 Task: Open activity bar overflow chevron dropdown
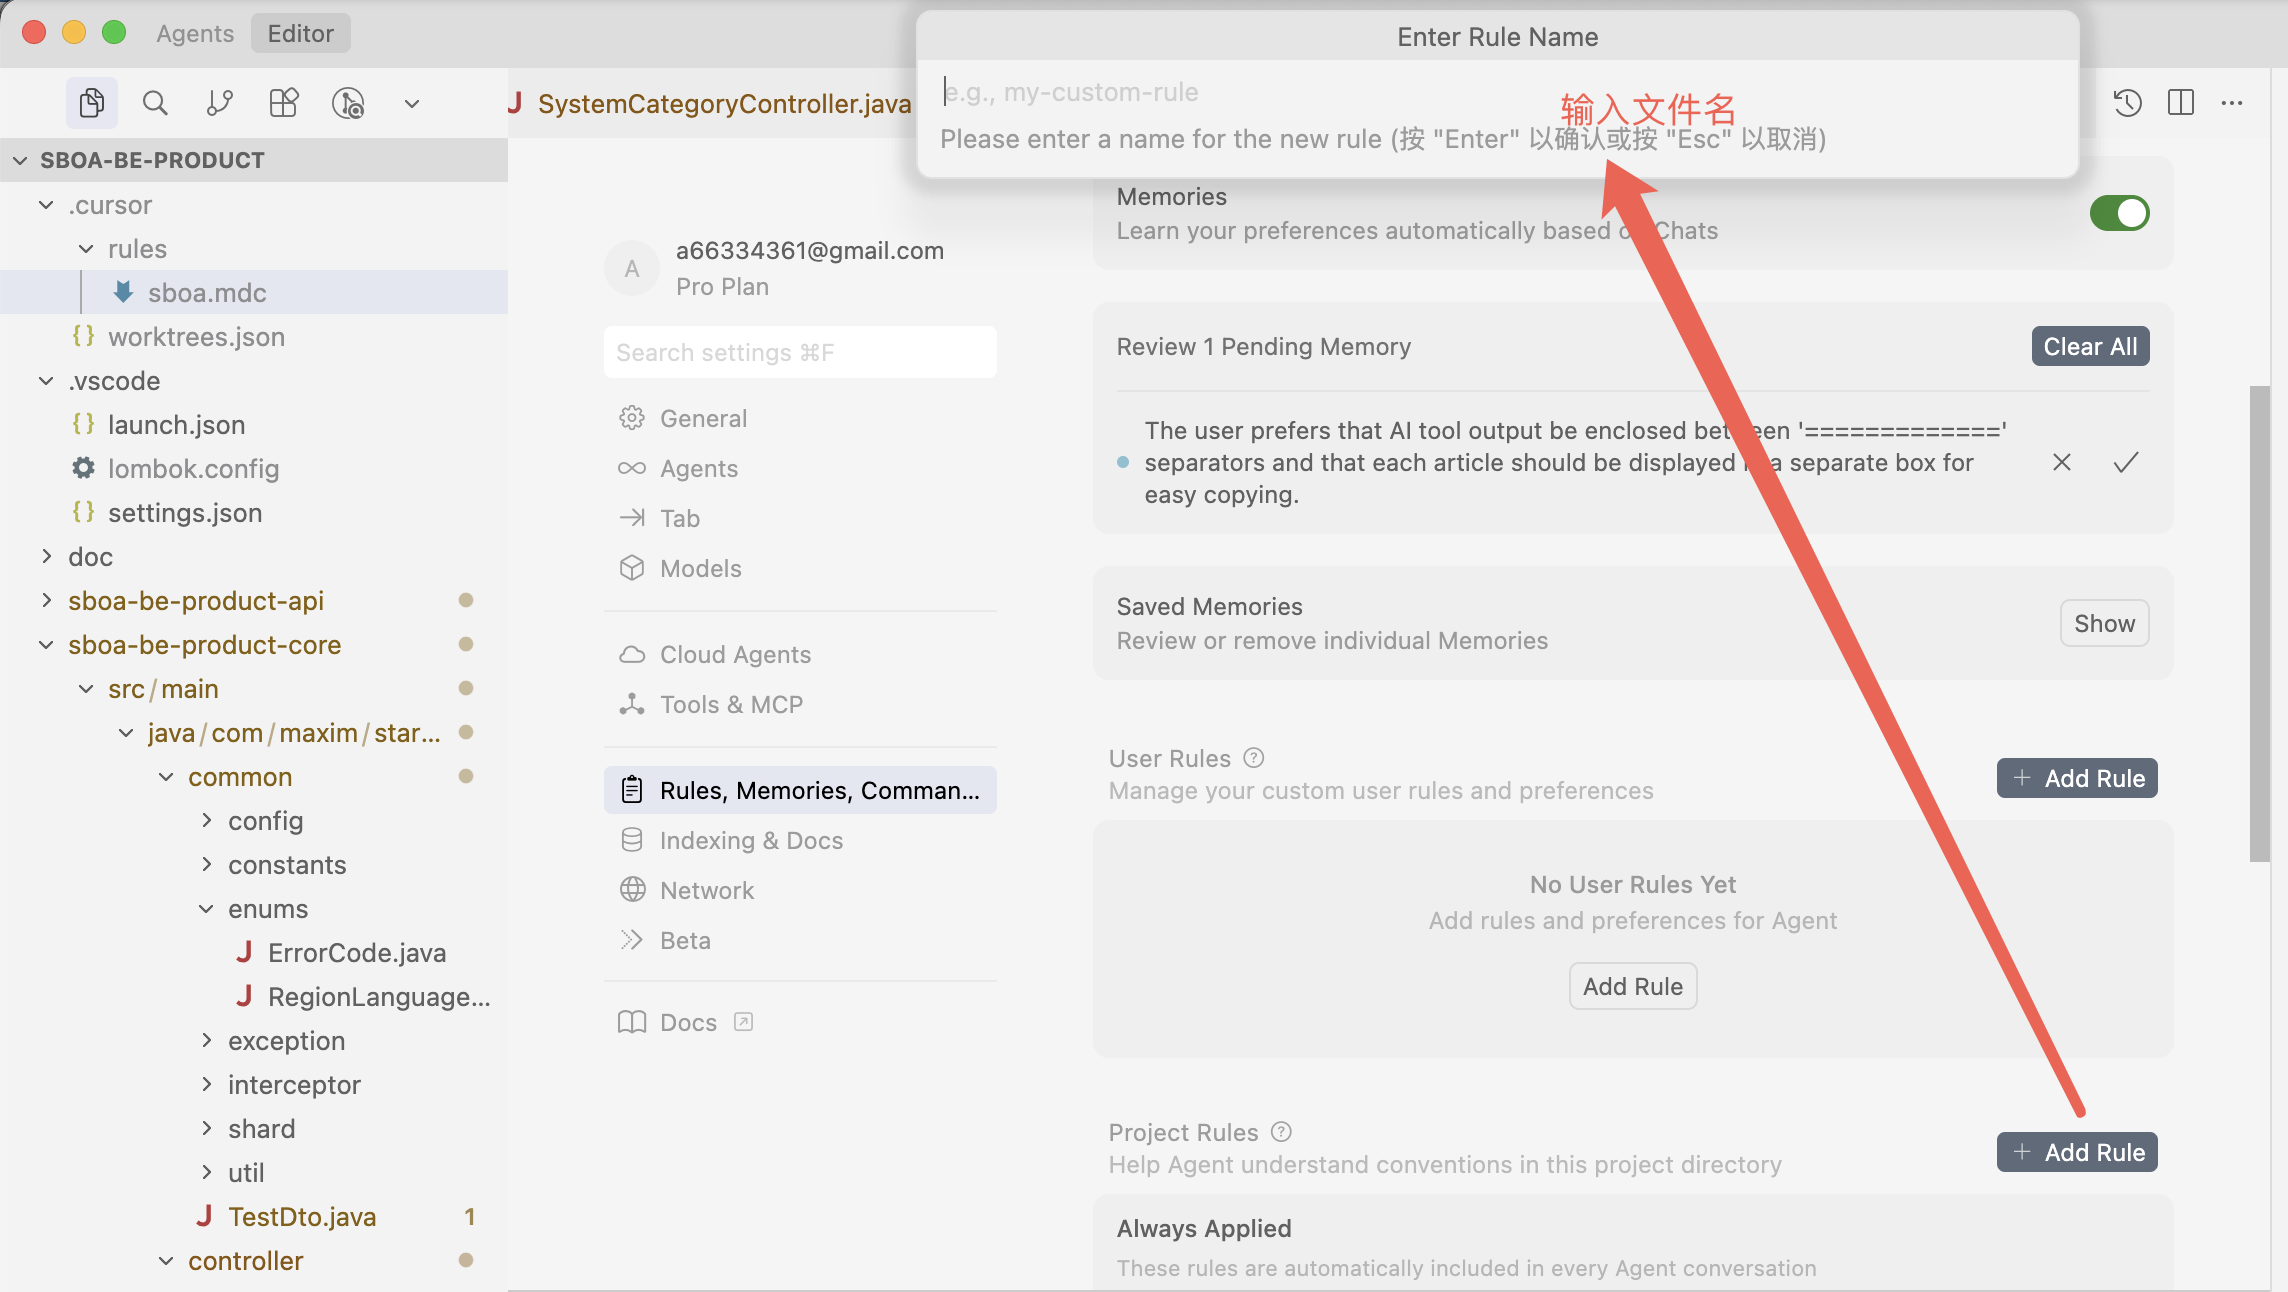click(411, 103)
